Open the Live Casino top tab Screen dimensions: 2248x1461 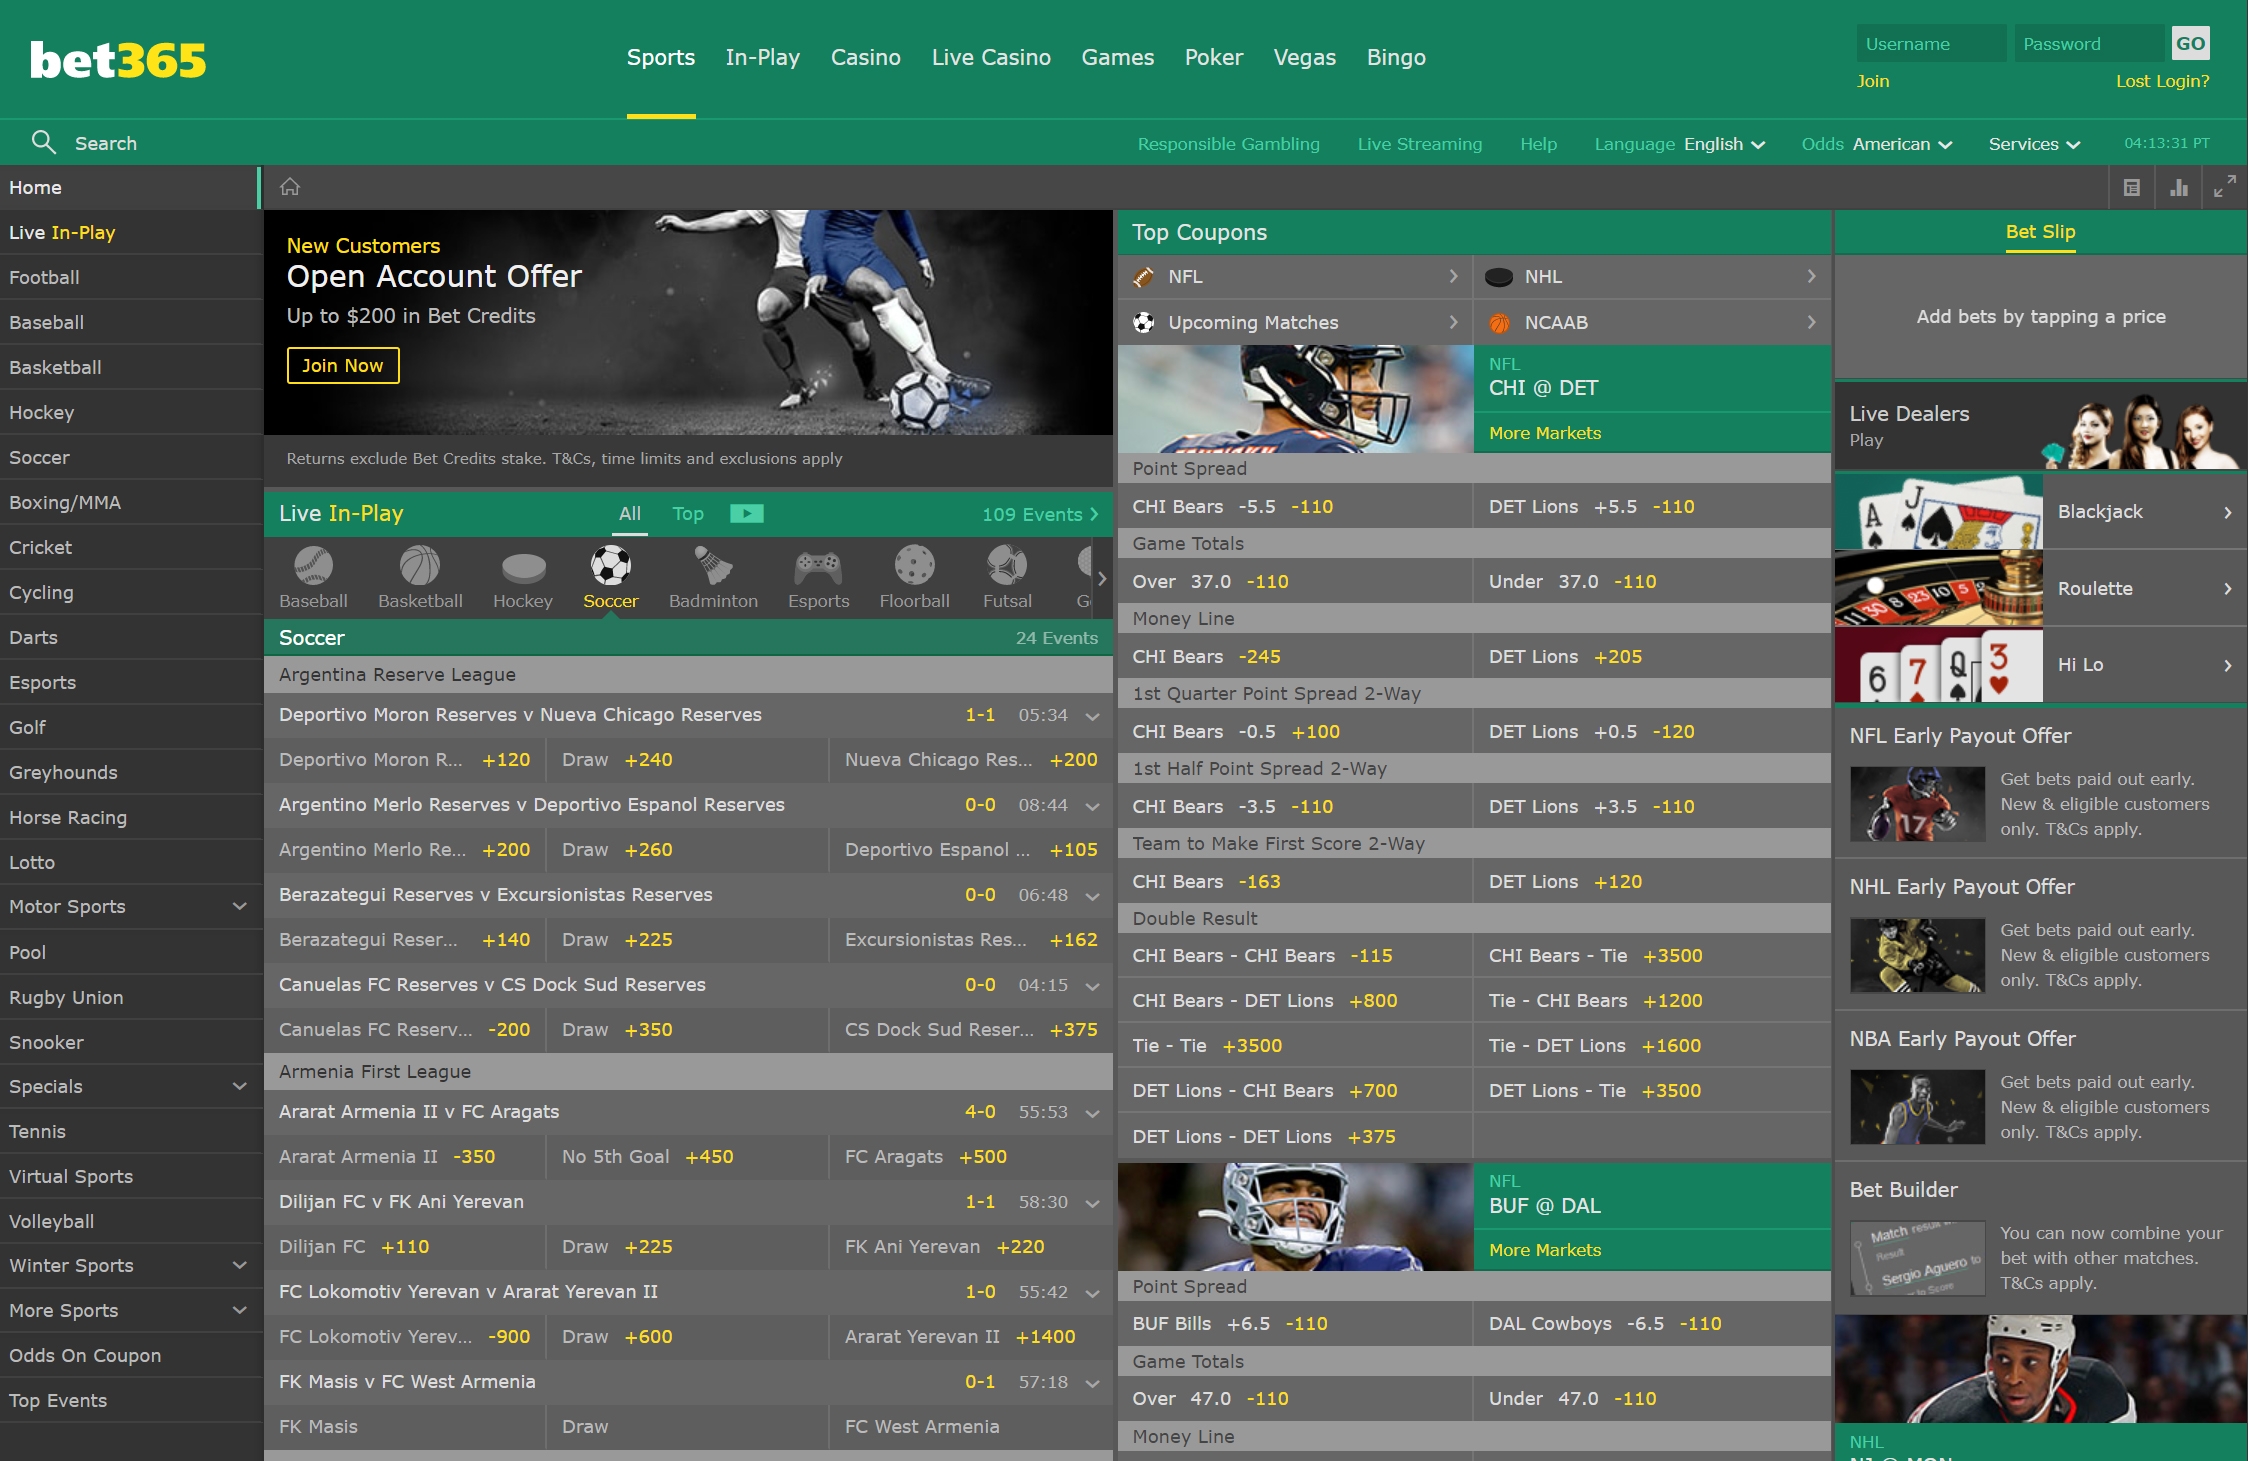click(x=991, y=58)
